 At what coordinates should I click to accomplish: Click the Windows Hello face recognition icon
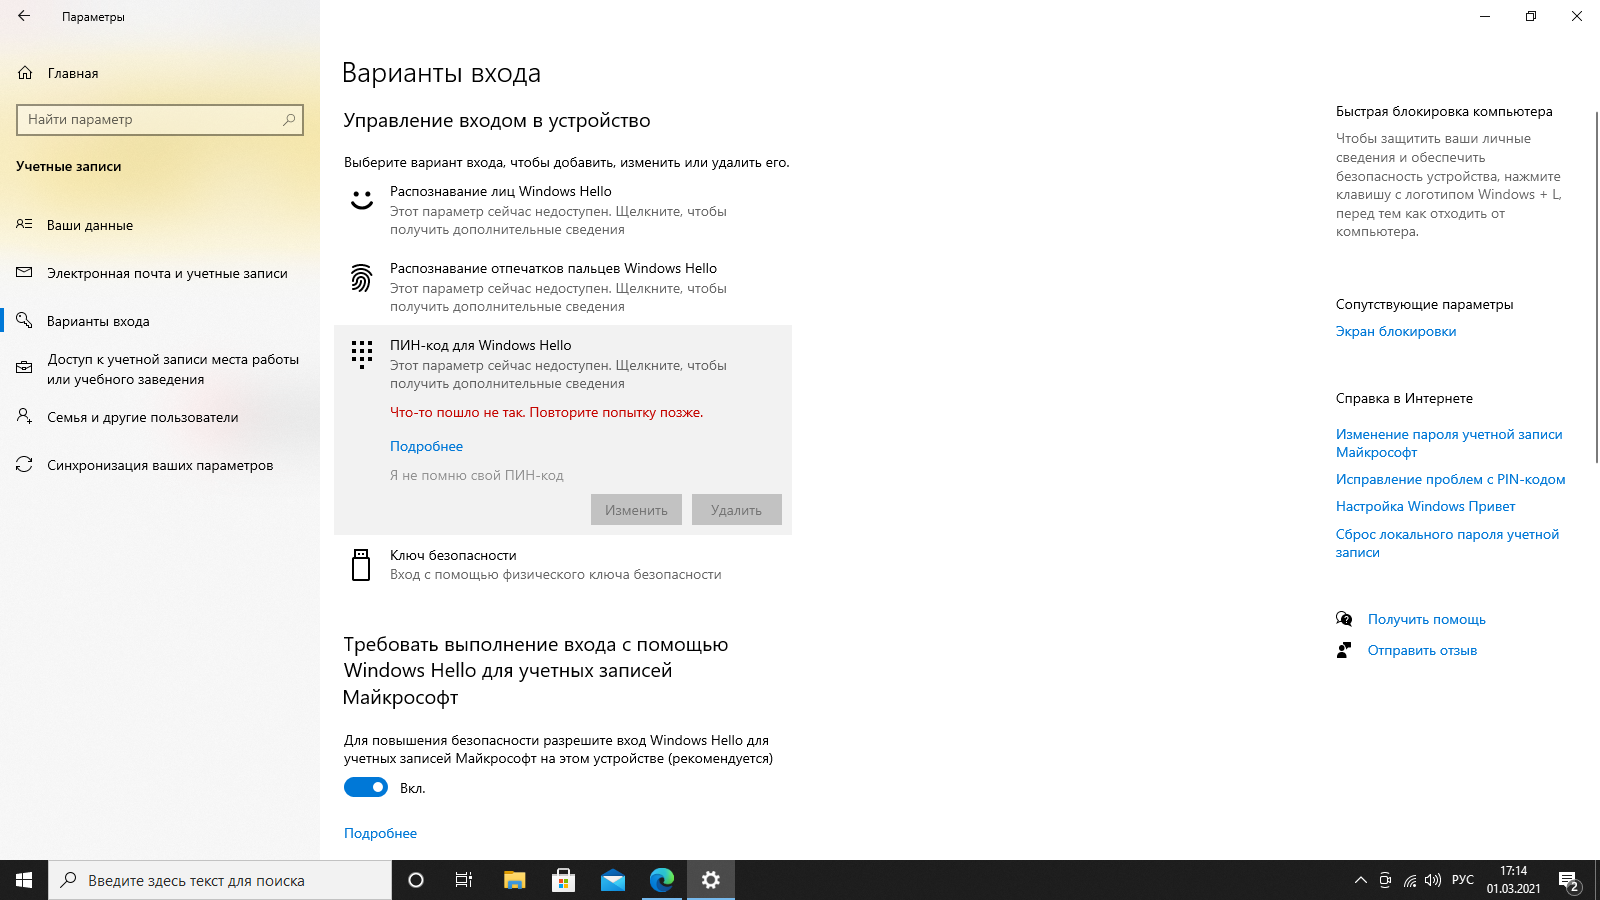(361, 200)
